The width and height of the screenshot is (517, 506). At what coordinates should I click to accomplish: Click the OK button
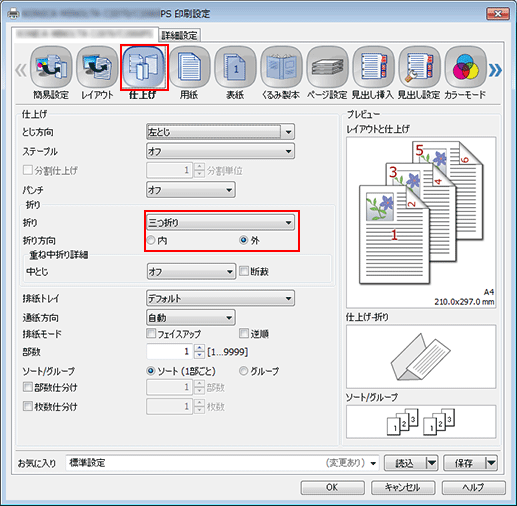pos(332,487)
